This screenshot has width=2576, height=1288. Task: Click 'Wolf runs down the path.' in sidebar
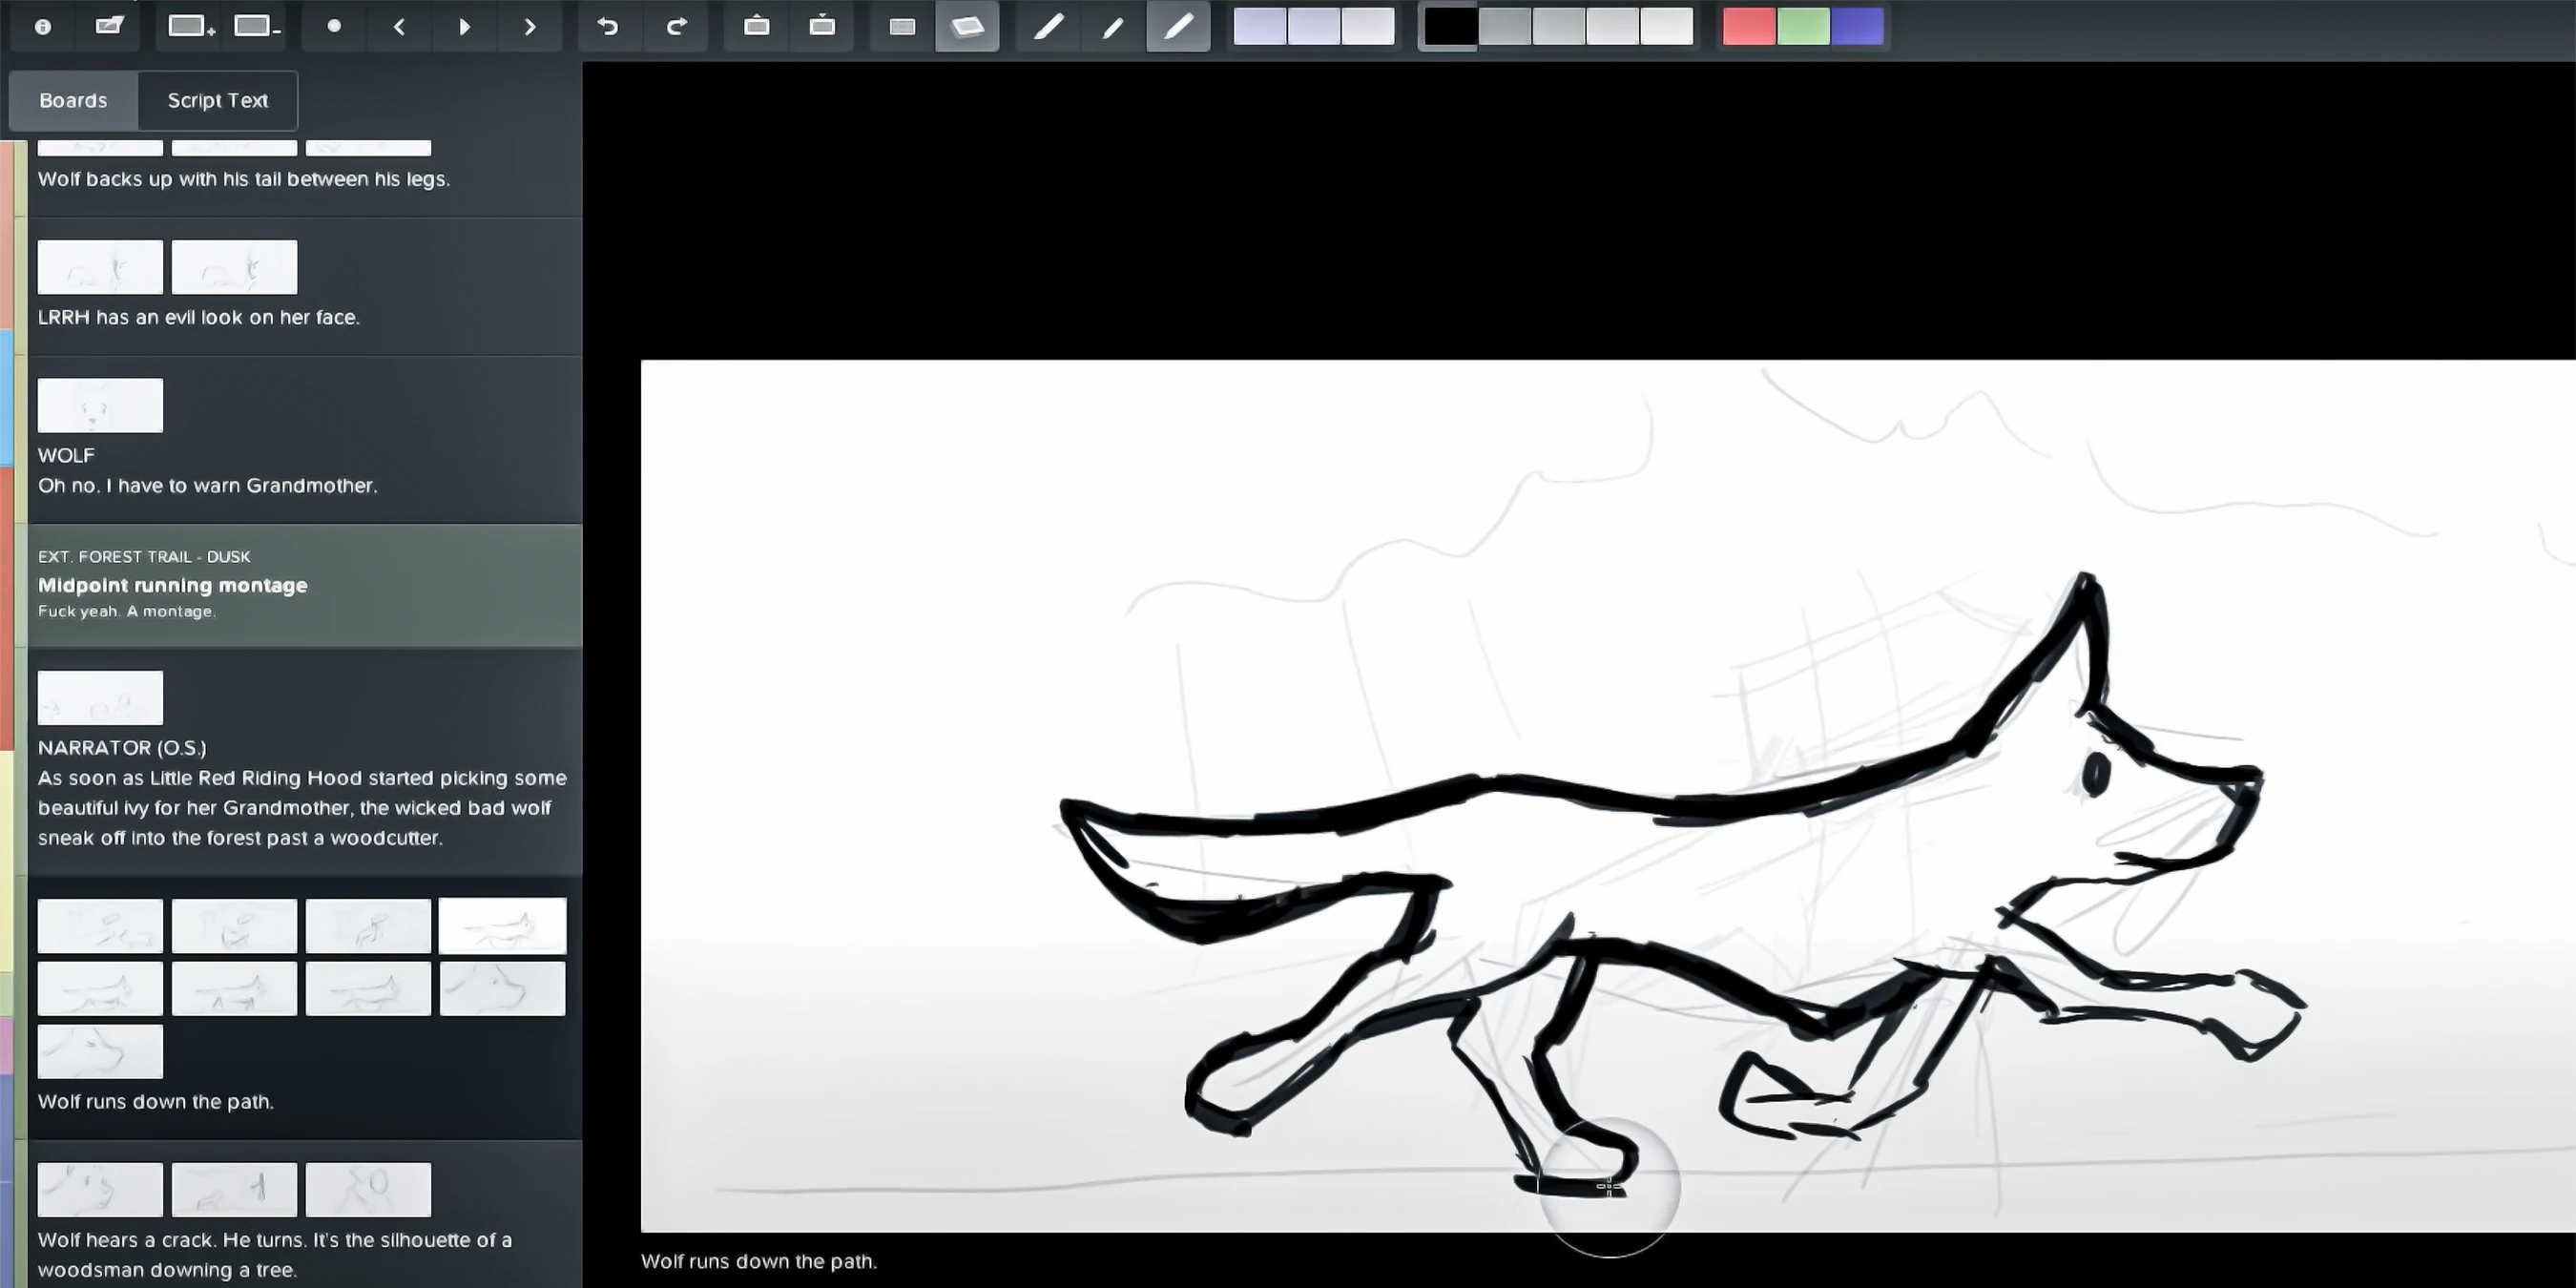click(156, 1101)
